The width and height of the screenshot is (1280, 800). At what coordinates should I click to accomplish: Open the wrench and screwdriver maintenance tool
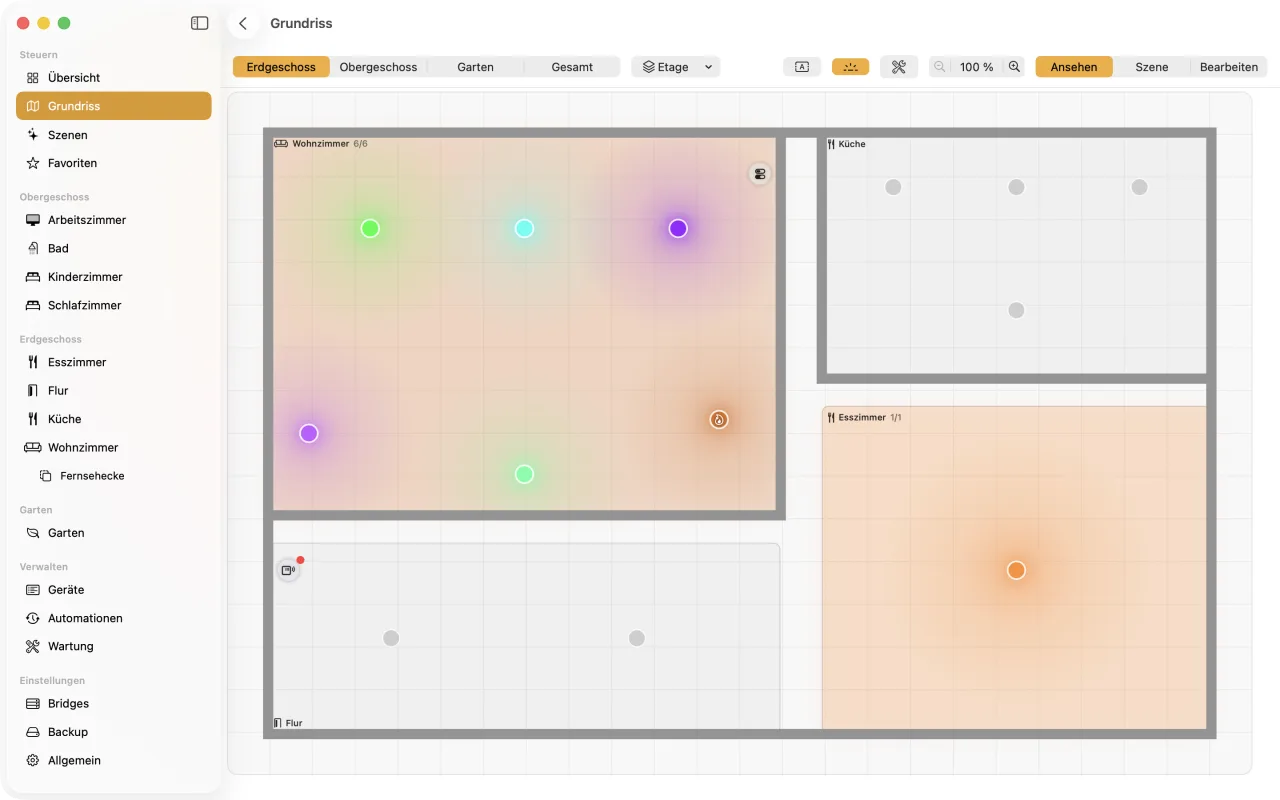click(x=899, y=67)
